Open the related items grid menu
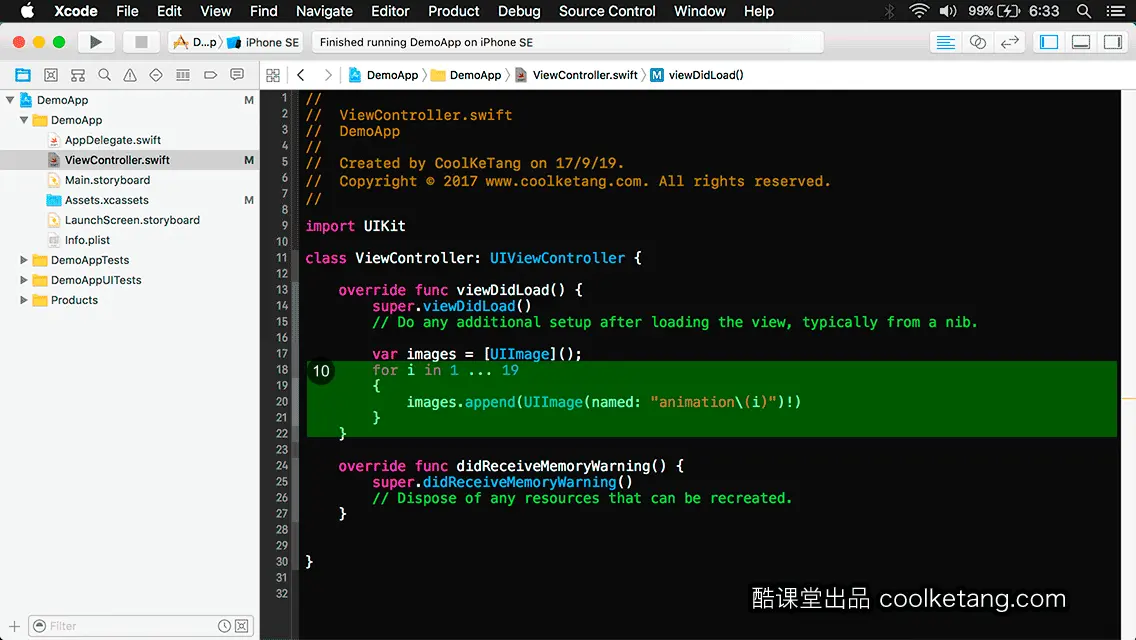This screenshot has width=1136, height=640. (x=273, y=75)
